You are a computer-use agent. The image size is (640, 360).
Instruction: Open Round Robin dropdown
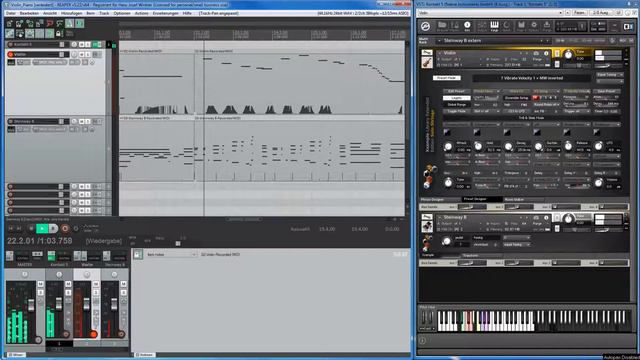pyautogui.click(x=547, y=104)
